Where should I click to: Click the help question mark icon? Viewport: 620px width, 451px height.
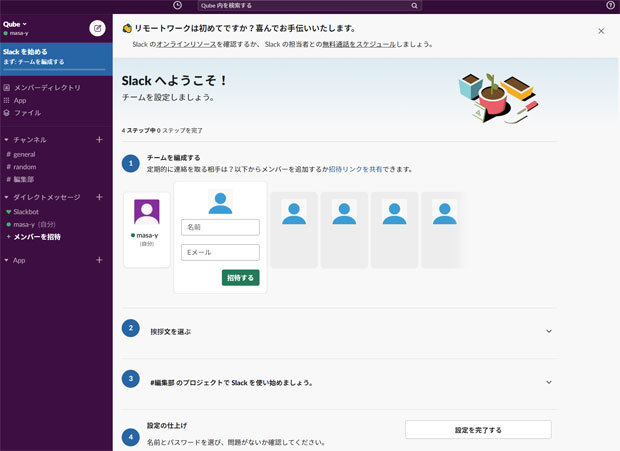point(611,6)
